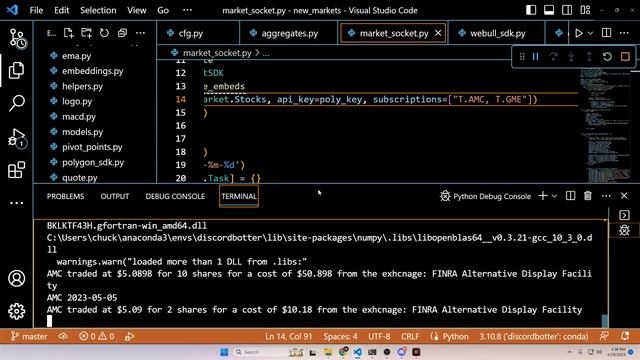
Task: Open editor more actions ellipsis menu
Action: point(624,33)
